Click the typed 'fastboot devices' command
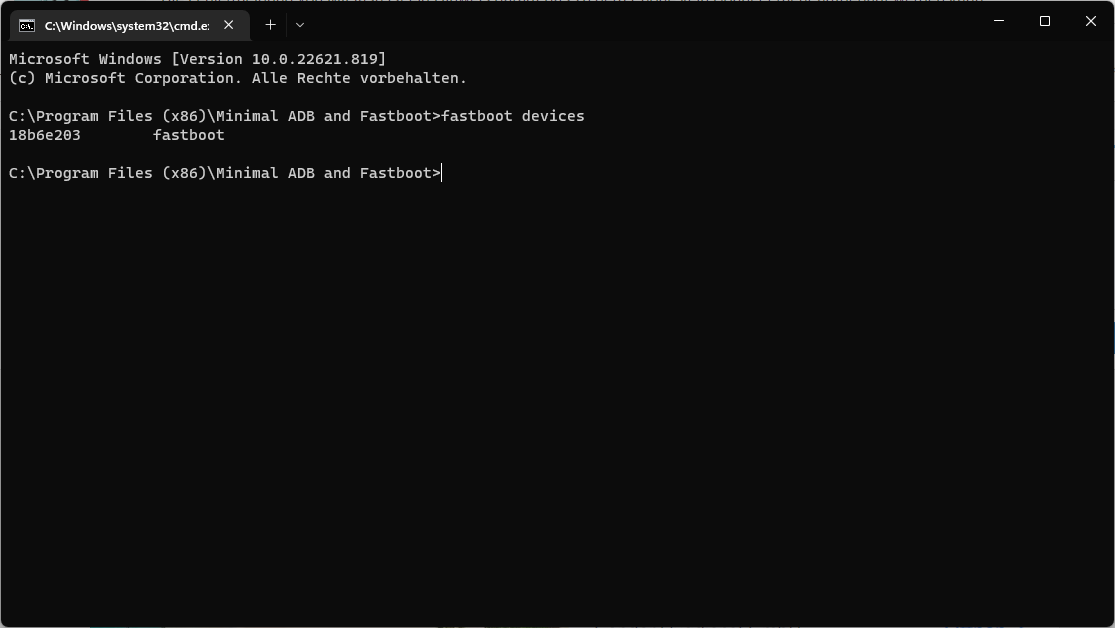The height and width of the screenshot is (628, 1115). click(x=513, y=116)
